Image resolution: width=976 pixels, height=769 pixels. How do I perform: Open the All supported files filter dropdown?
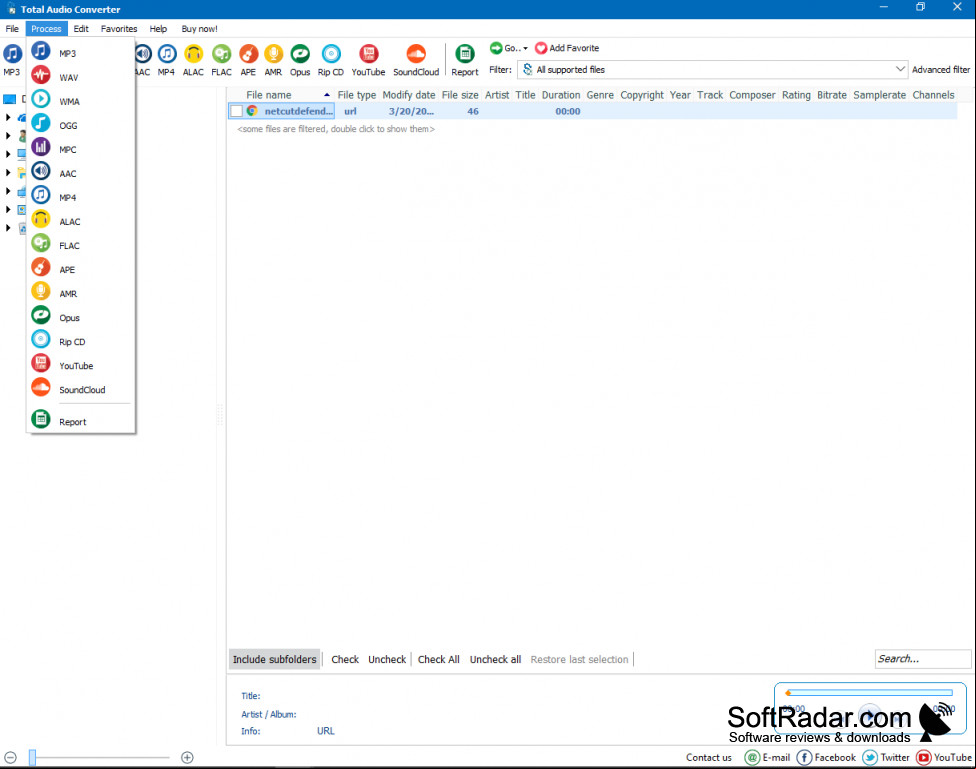pyautogui.click(x=712, y=70)
